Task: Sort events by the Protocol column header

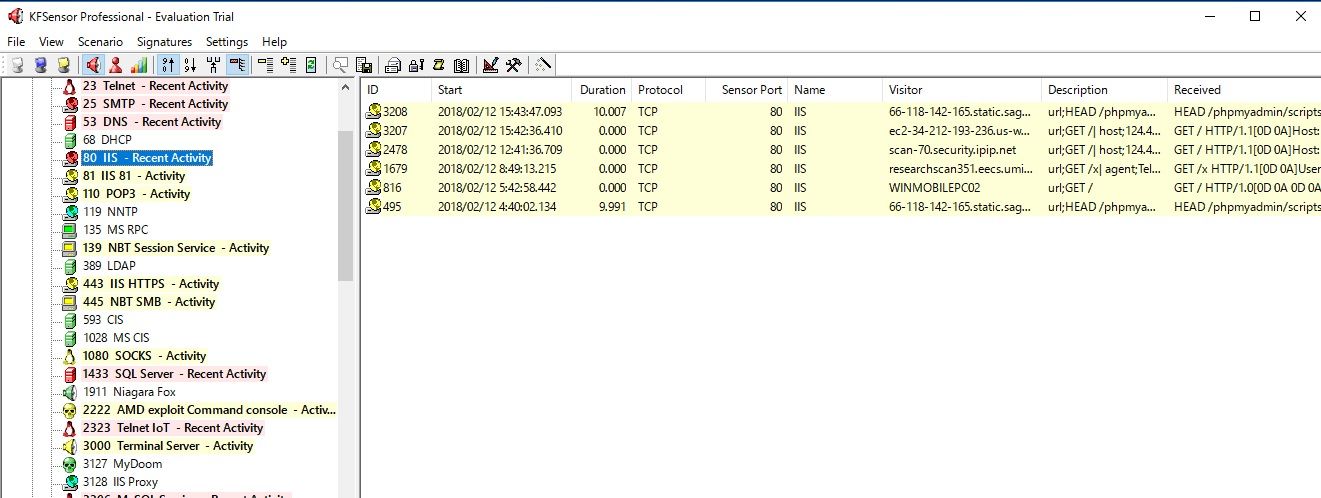Action: [x=668, y=90]
